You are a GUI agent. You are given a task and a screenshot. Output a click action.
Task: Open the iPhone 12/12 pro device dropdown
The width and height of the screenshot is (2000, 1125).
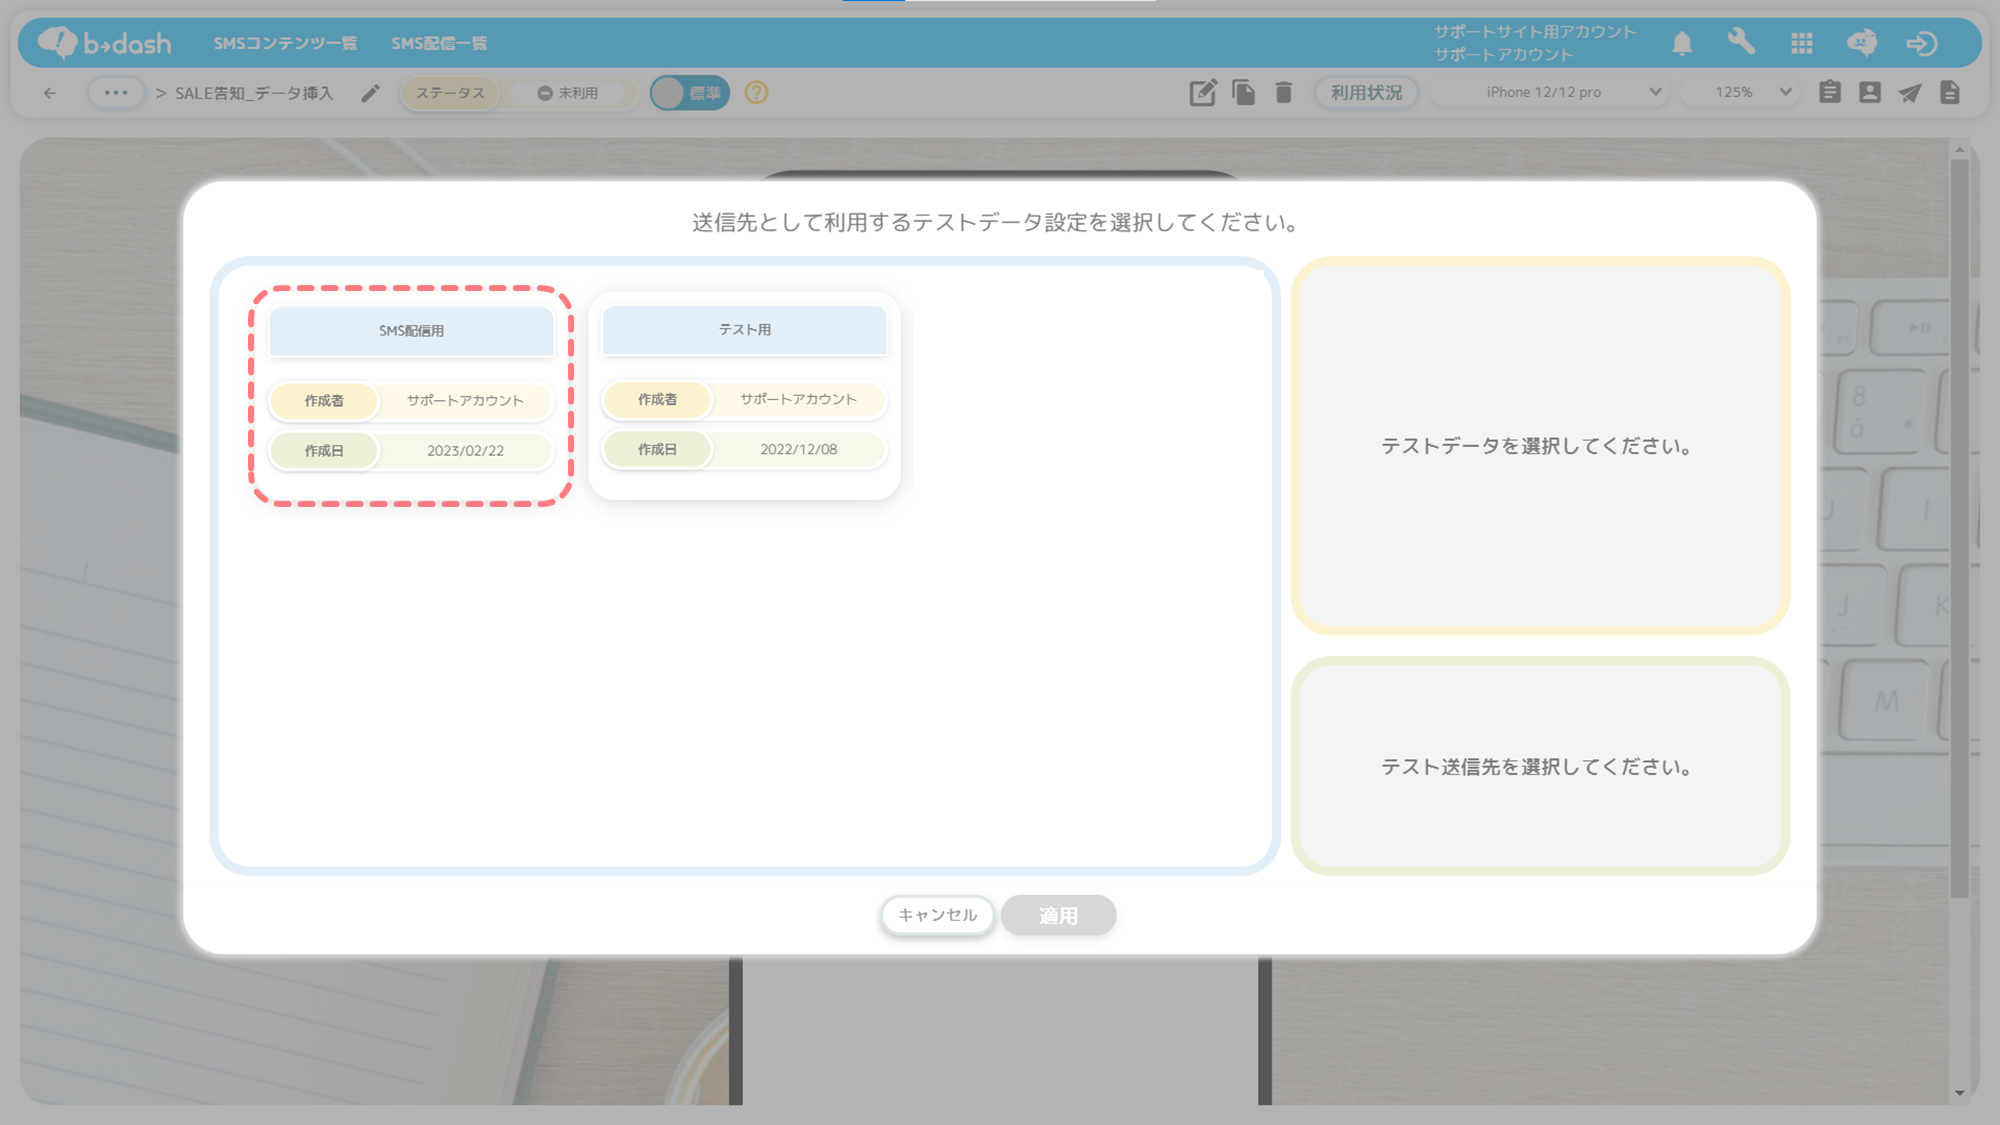(x=1552, y=92)
